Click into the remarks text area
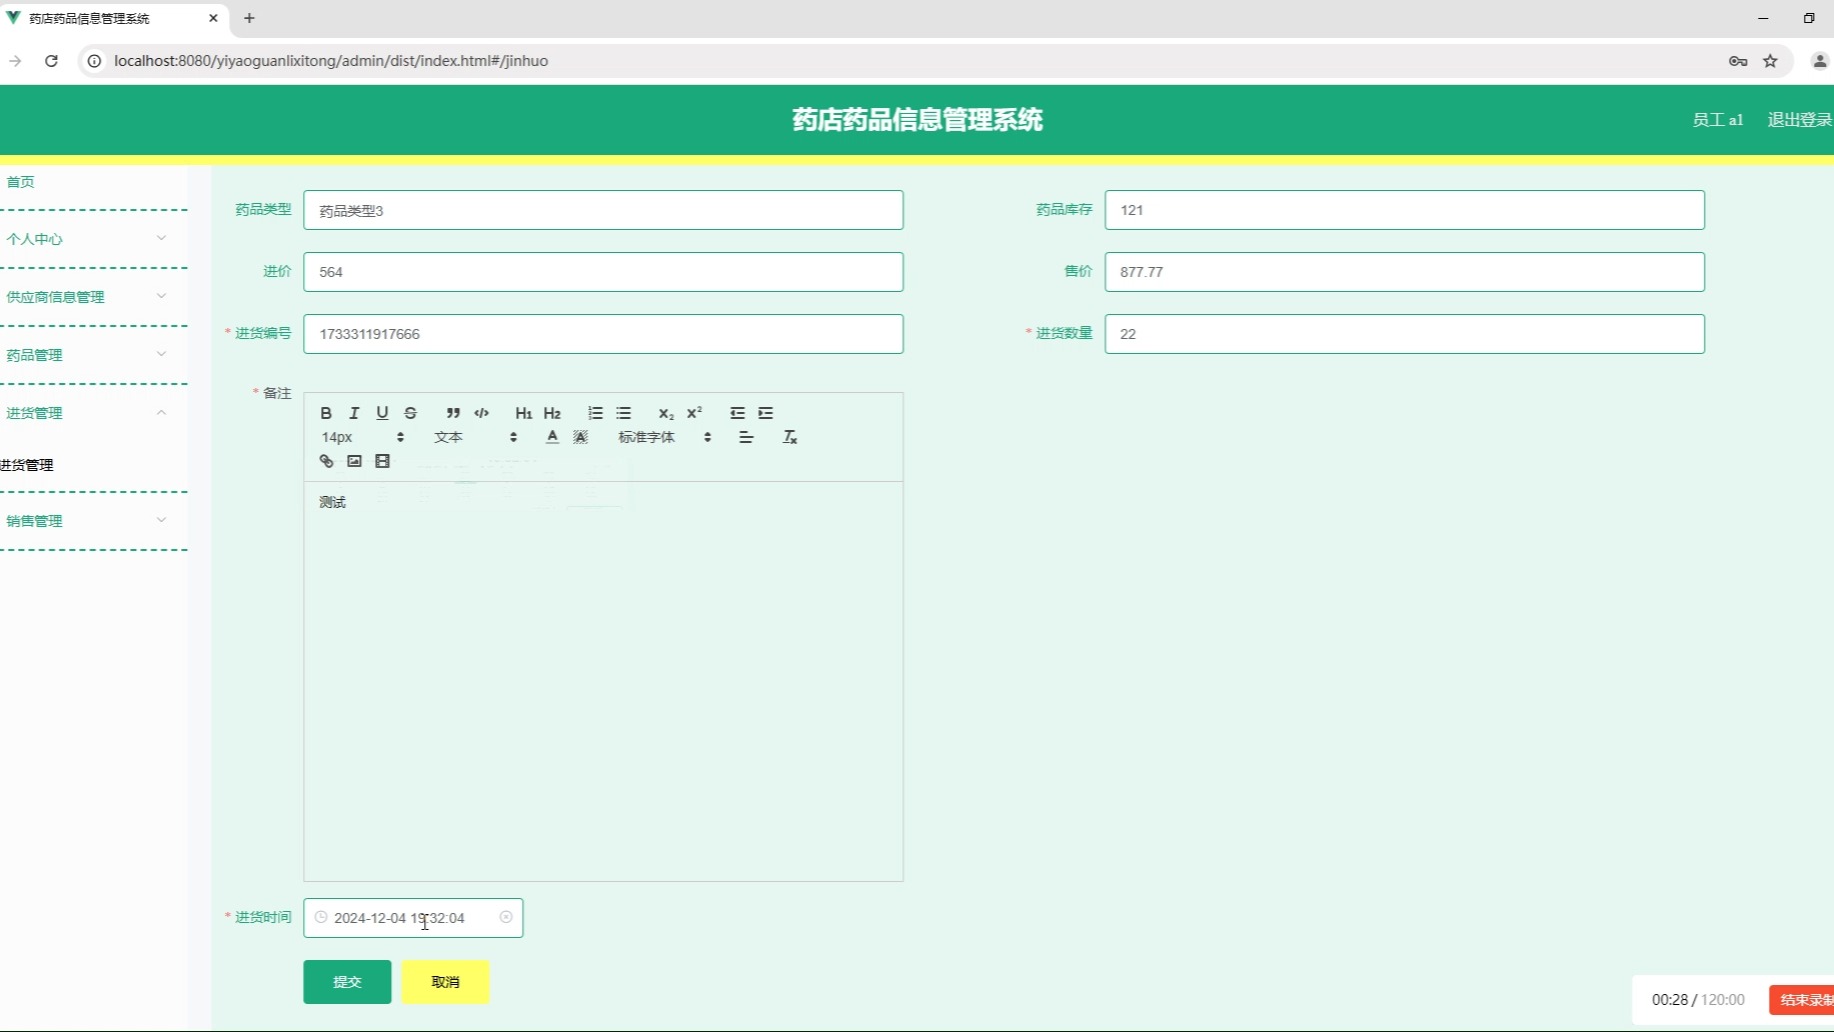Screen dimensions: 1834x1032 [603, 681]
